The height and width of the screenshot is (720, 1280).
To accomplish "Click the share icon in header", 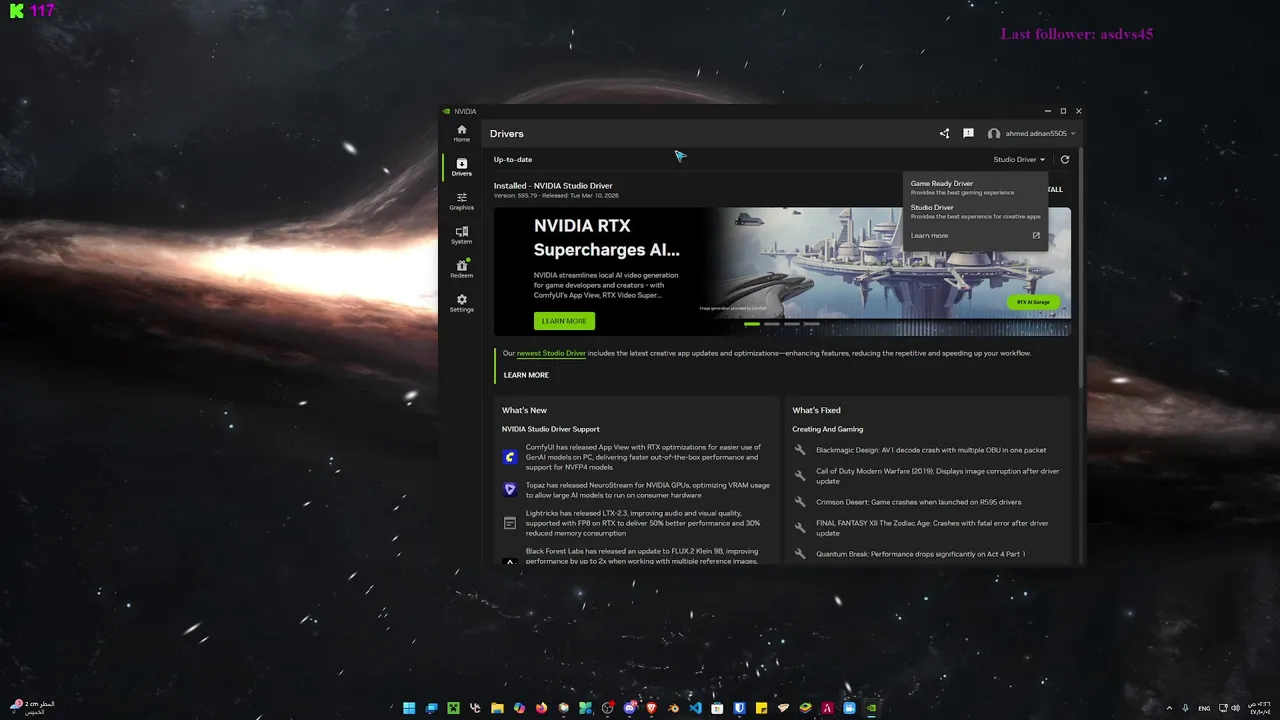I will pos(945,133).
